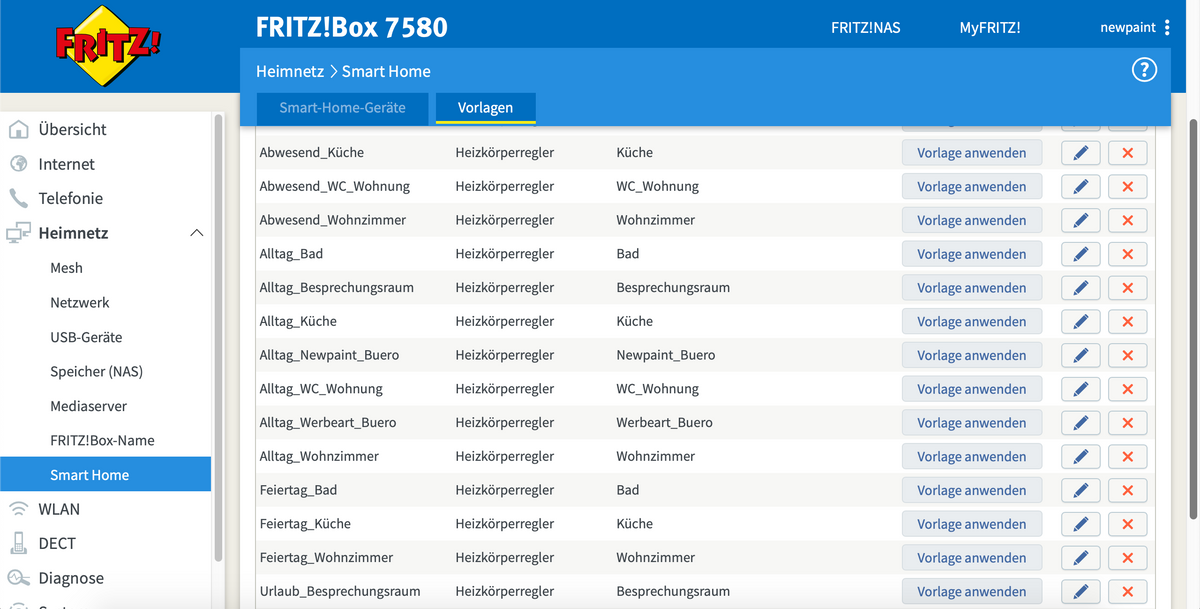Click the Newpaint_Buero room cell
Viewport: 1200px width, 609px height.
(x=666, y=355)
